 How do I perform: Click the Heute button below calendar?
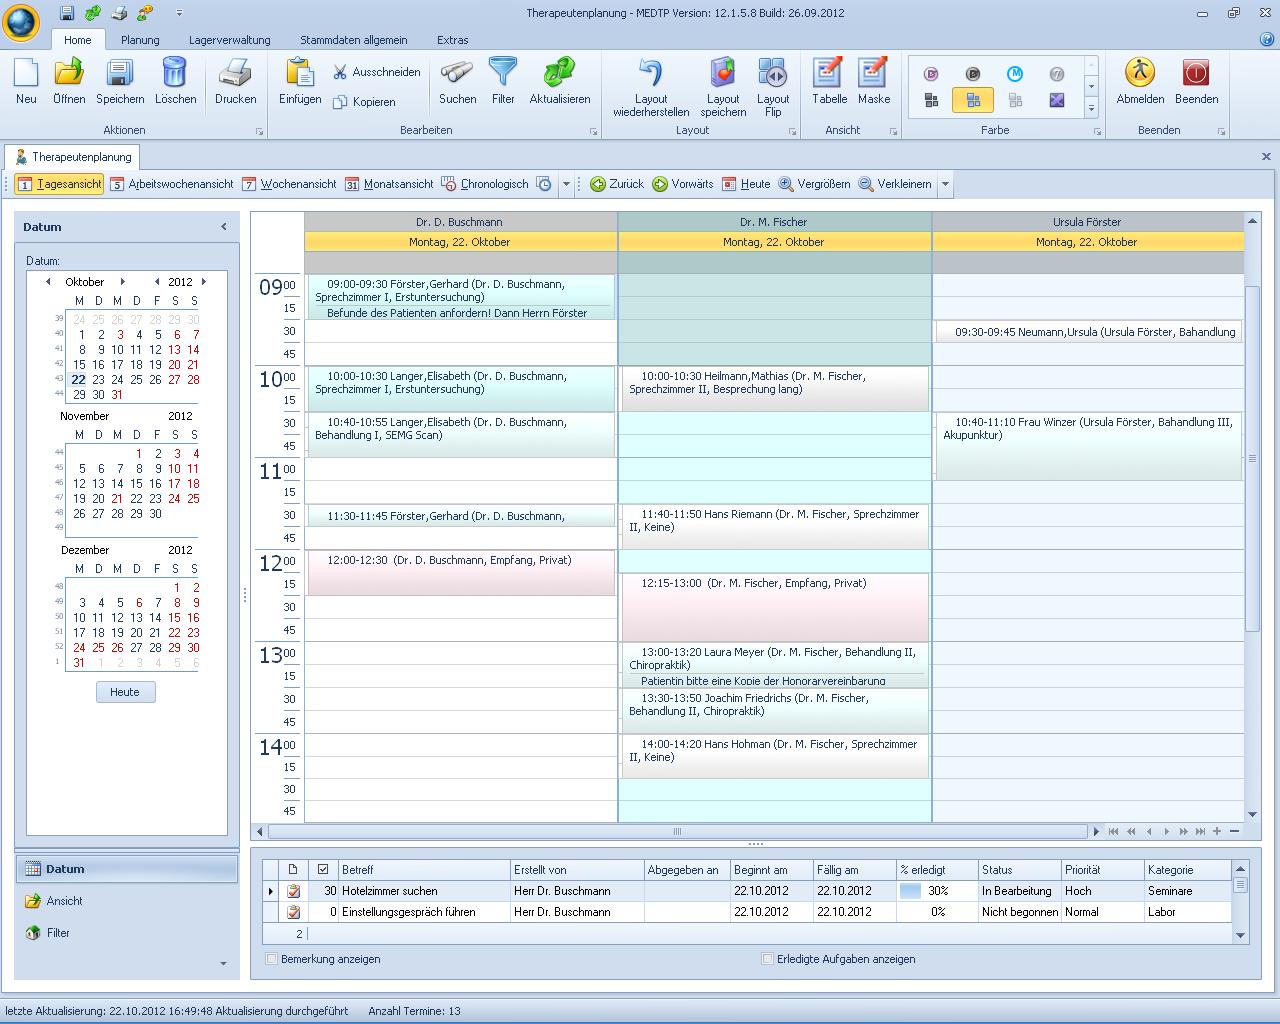click(x=125, y=692)
